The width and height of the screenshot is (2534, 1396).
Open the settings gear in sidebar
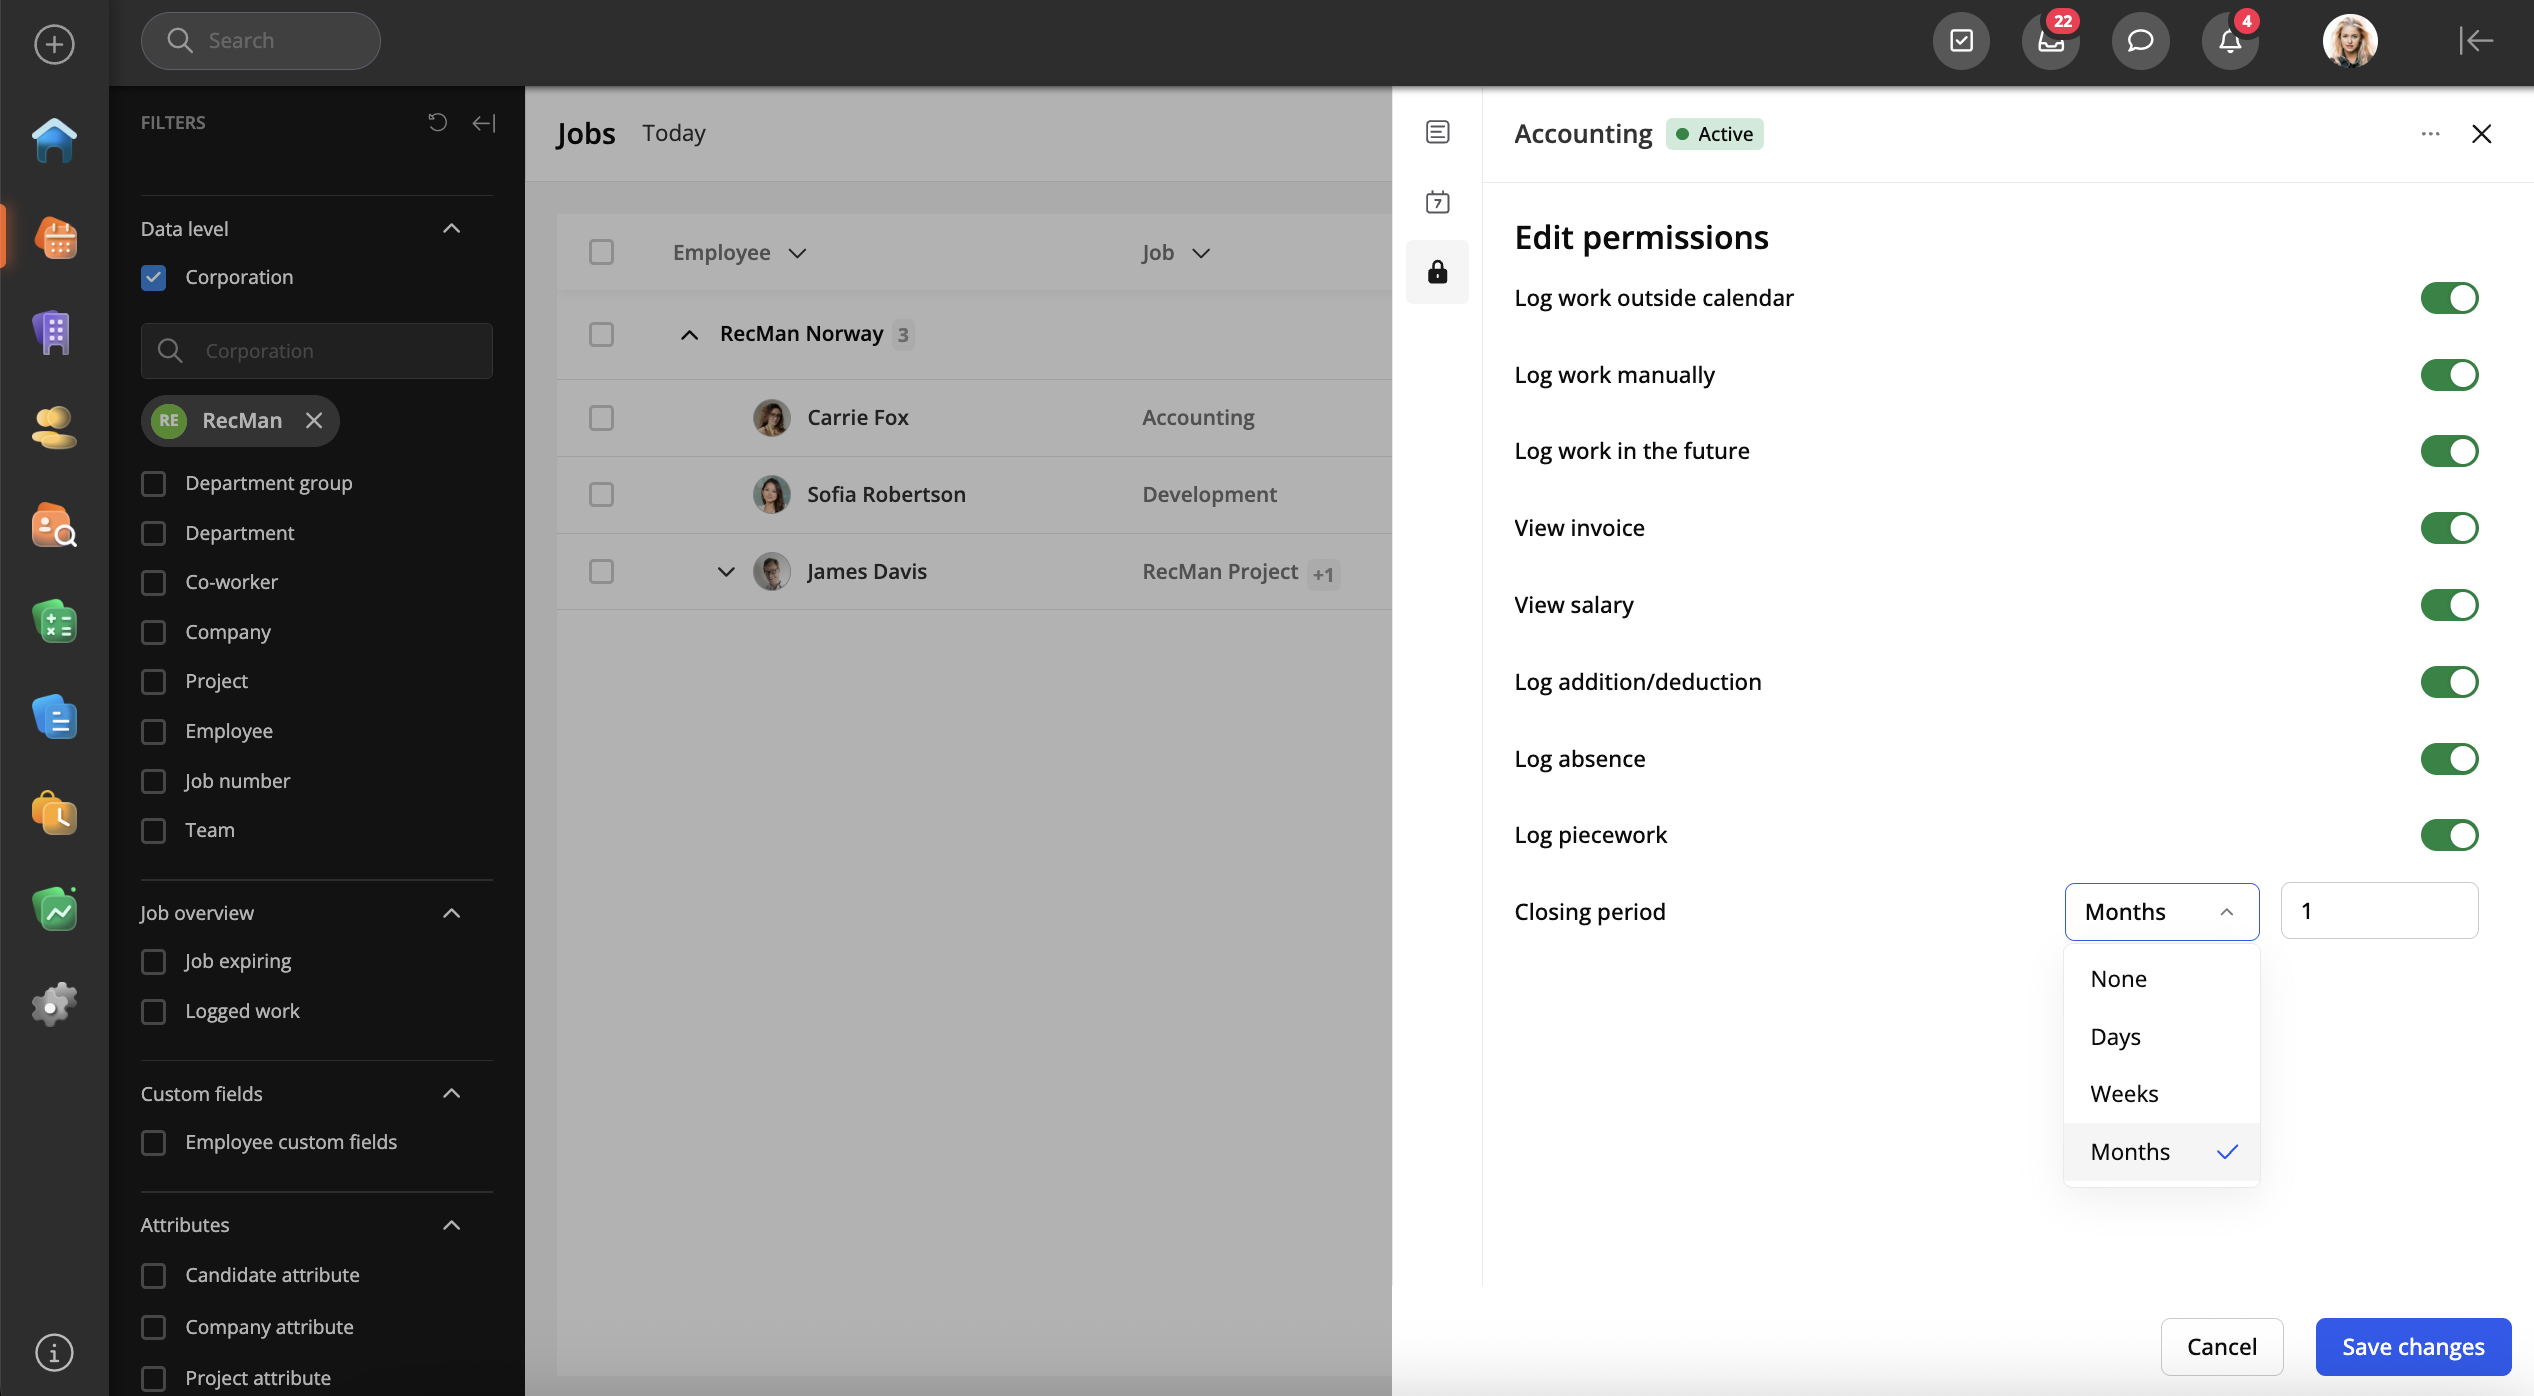coord(54,1003)
